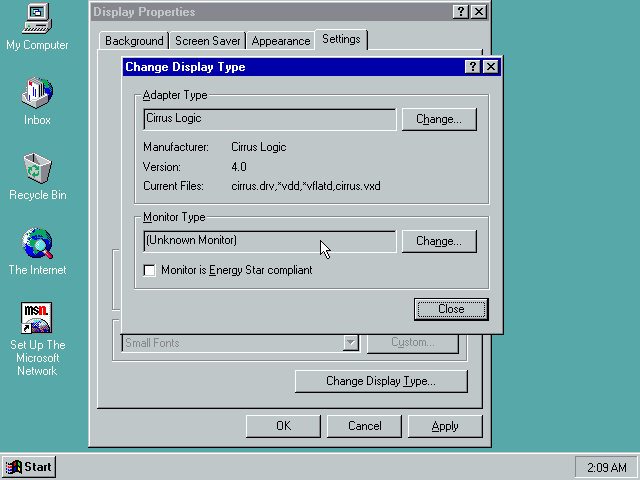
Task: Click the Current Files value cirrus.drv text
Action: point(306,186)
